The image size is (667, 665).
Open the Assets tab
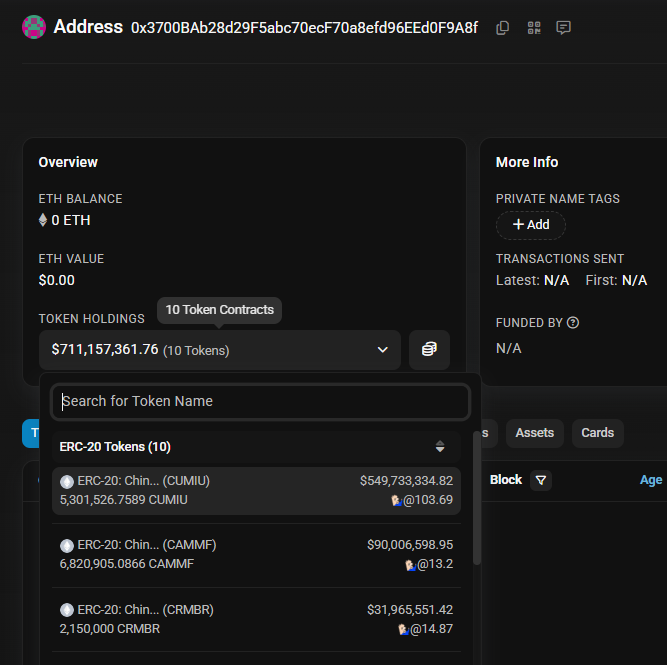[x=535, y=433]
